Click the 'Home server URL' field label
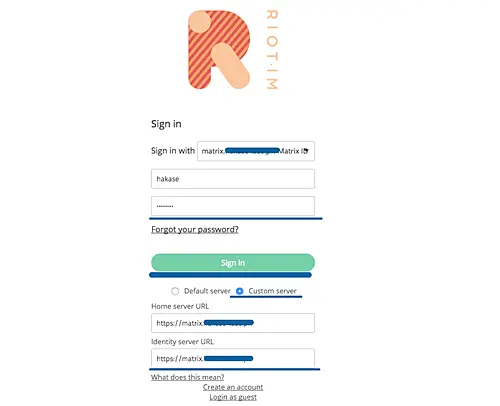Image resolution: width=500 pixels, height=406 pixels. click(180, 306)
